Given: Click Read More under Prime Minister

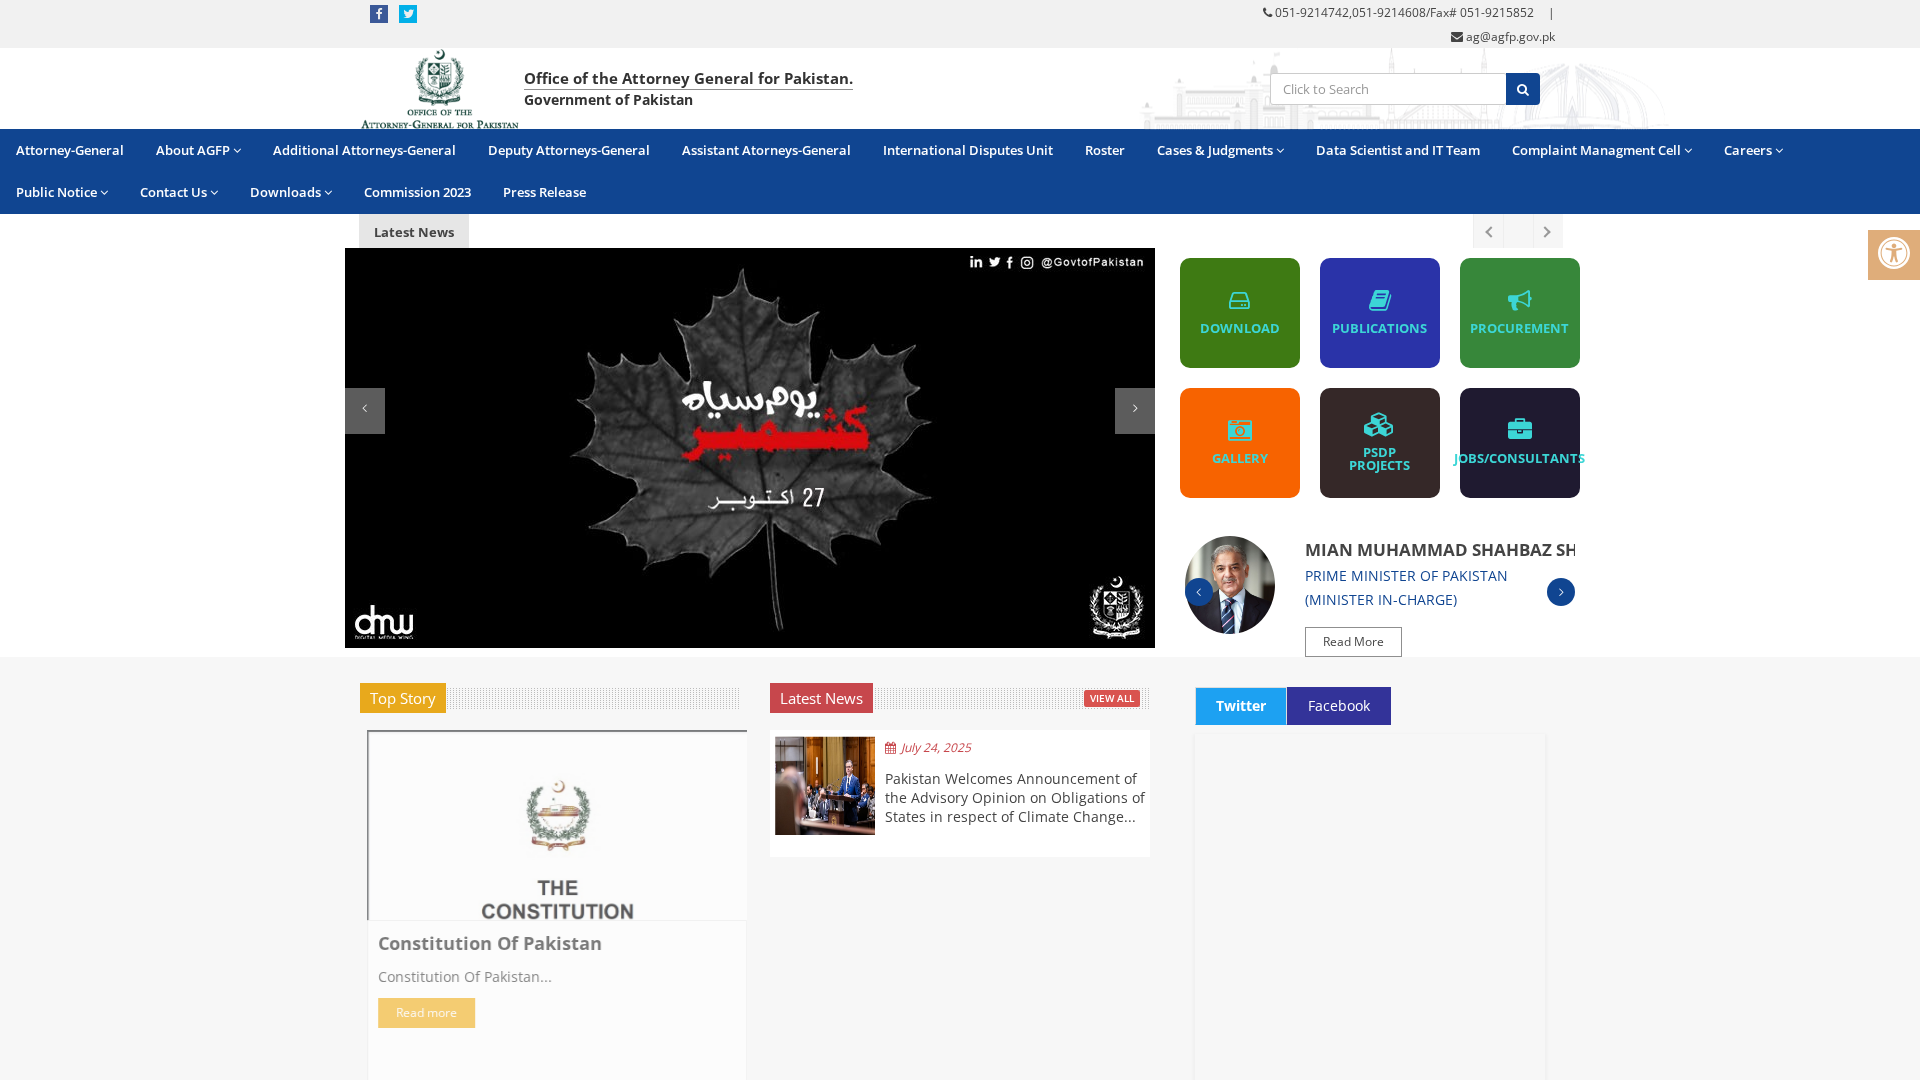Looking at the screenshot, I should [x=1353, y=642].
